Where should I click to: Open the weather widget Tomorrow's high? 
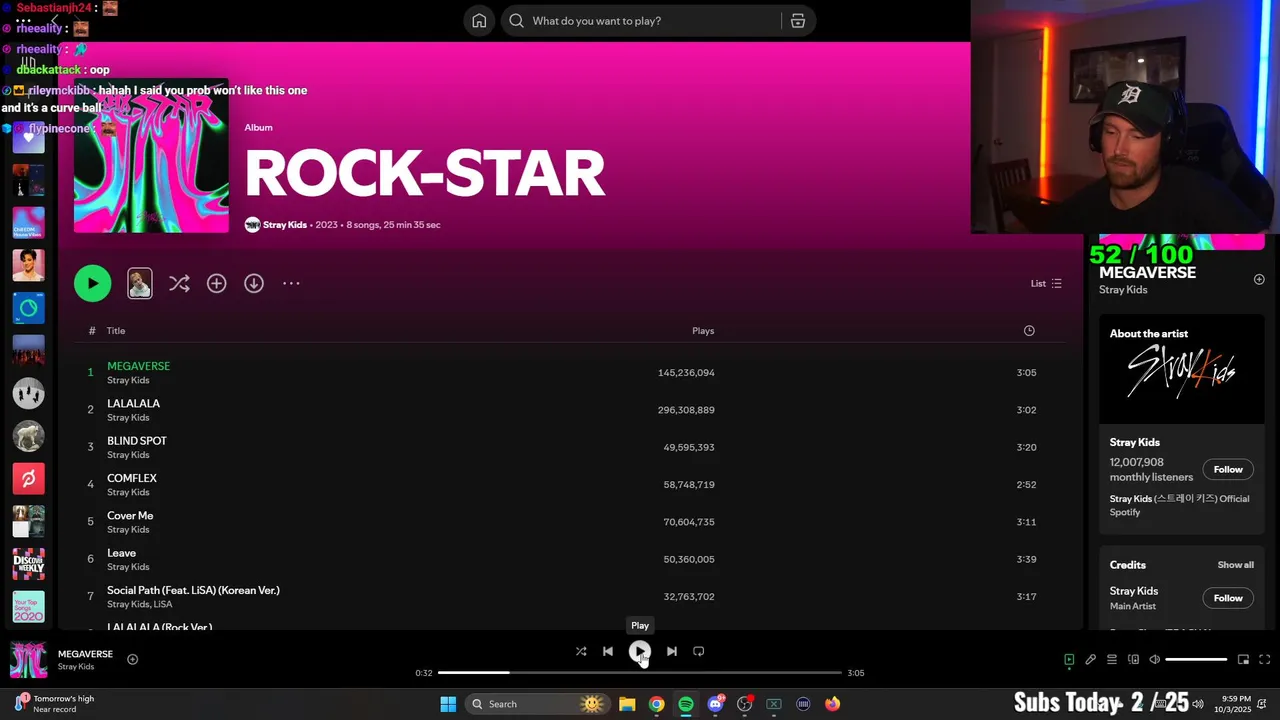[55, 704]
